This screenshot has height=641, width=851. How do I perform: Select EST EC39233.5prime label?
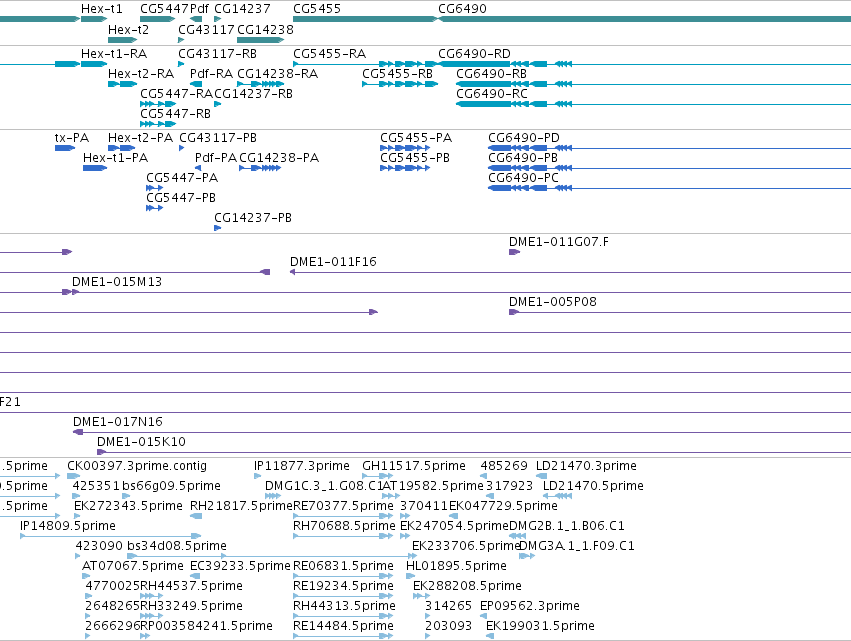pyautogui.click(x=240, y=566)
